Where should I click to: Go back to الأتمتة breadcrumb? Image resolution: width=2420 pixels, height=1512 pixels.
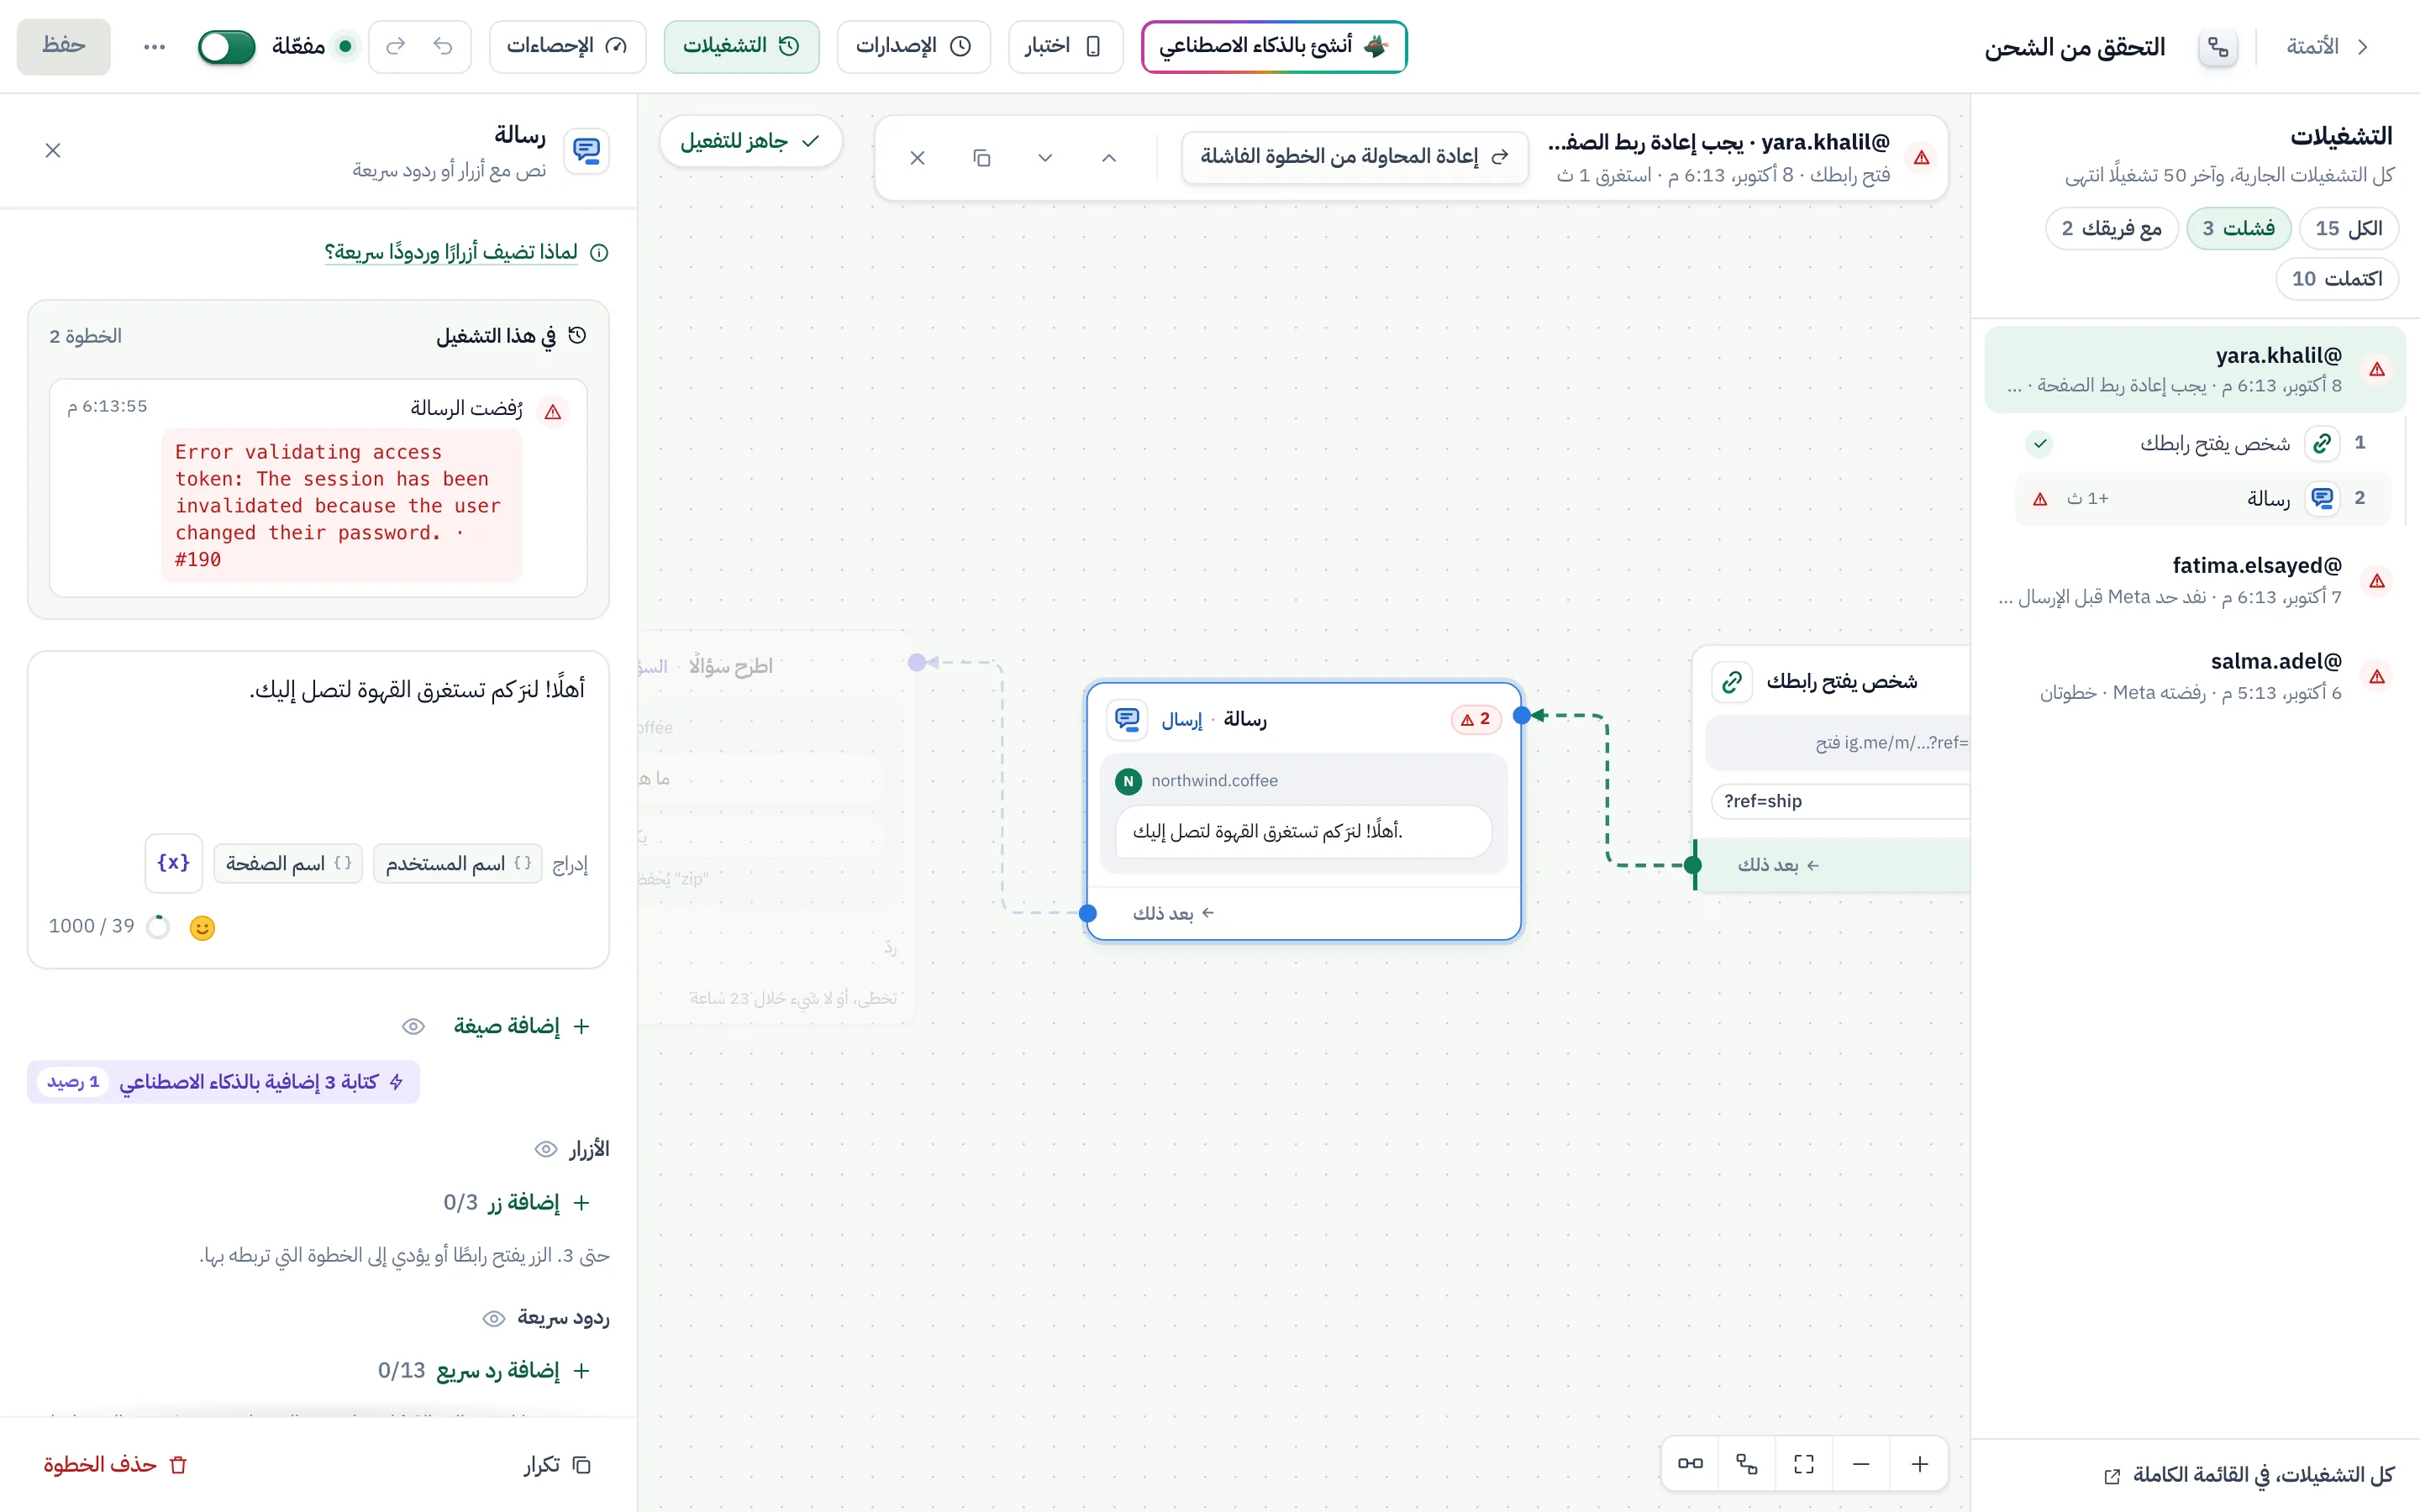click(x=2326, y=47)
